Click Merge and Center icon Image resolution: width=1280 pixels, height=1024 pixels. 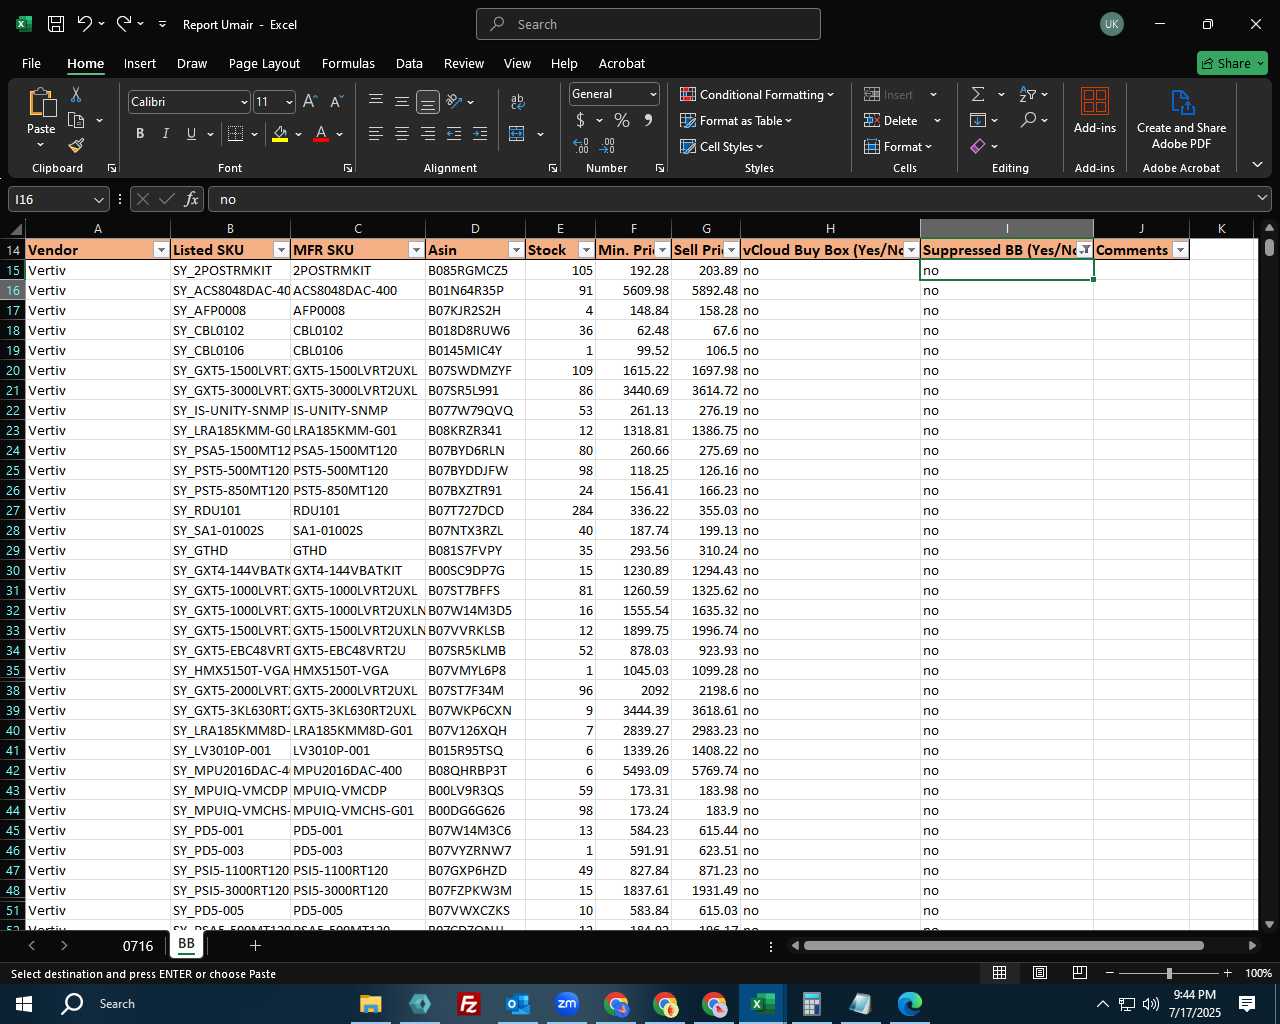click(x=517, y=134)
